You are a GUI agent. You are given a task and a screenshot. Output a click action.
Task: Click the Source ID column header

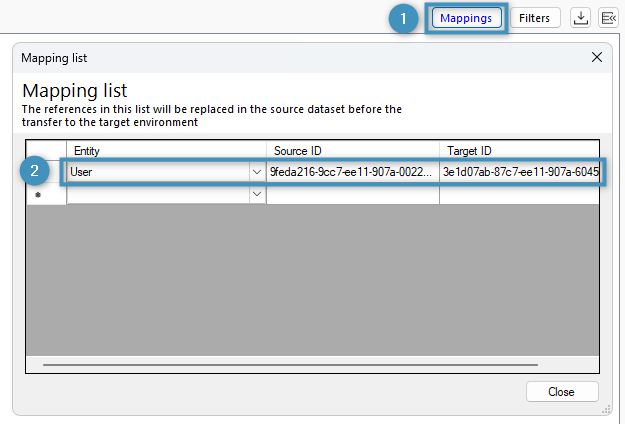click(x=353, y=151)
